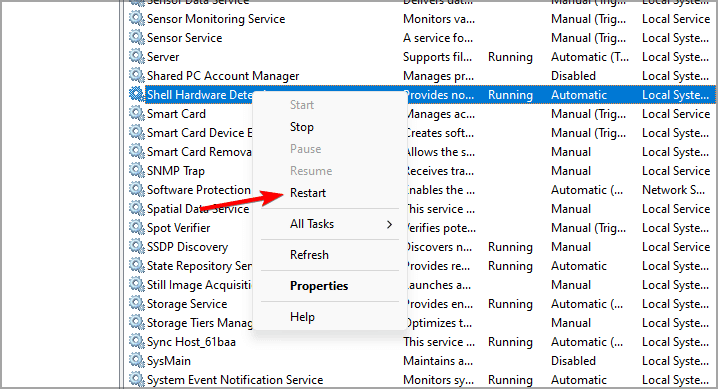Click the SNMP Trap service gear icon
This screenshot has height=389, width=718.
pyautogui.click(x=136, y=170)
